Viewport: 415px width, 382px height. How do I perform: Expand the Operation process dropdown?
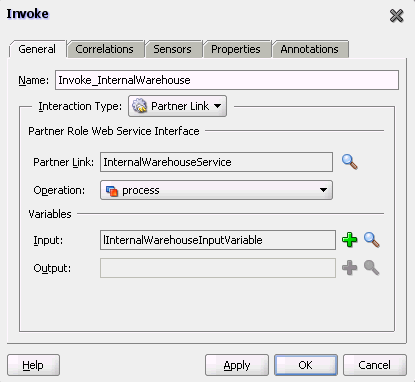click(216, 190)
